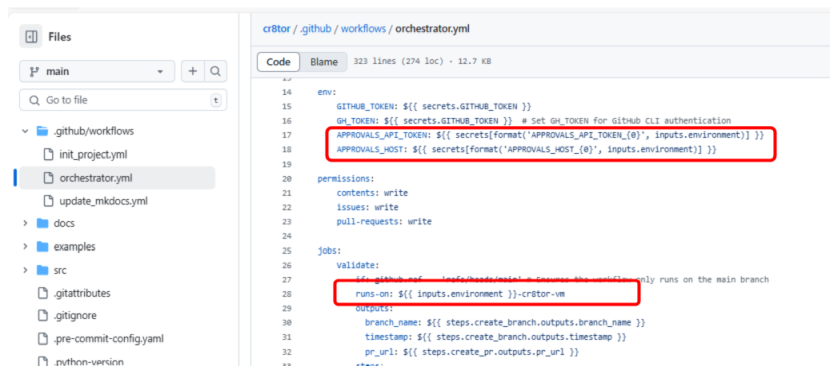Click line number 28

point(286,294)
